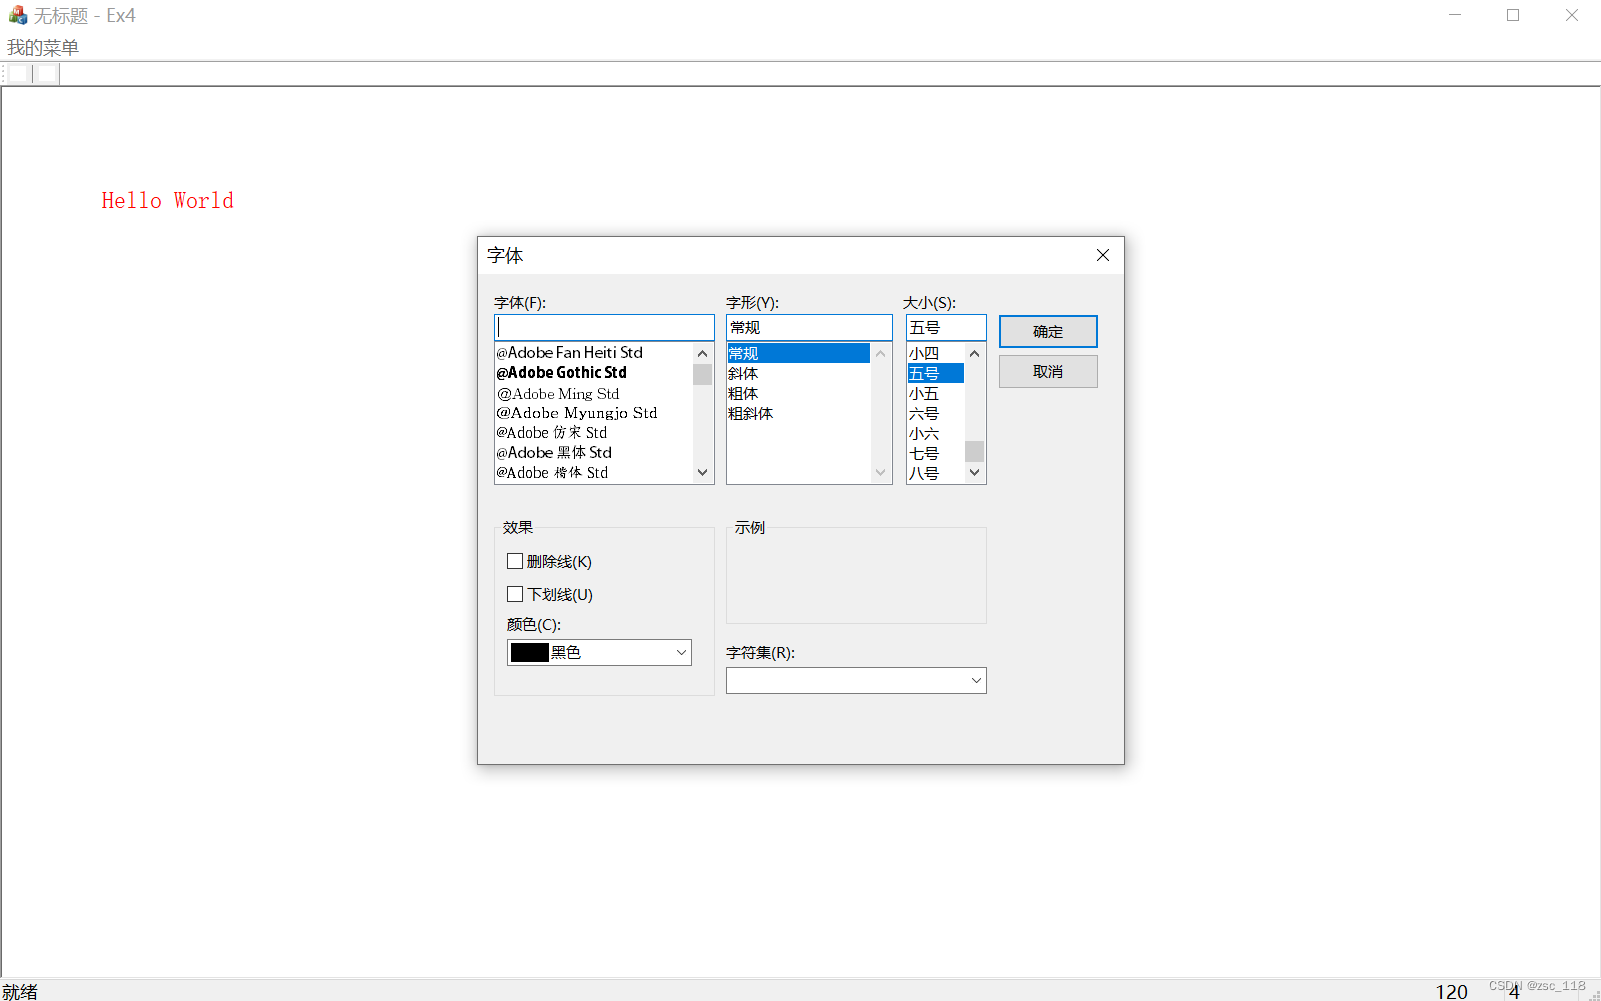Close the 字体 font dialog
The width and height of the screenshot is (1601, 1001).
point(1102,255)
